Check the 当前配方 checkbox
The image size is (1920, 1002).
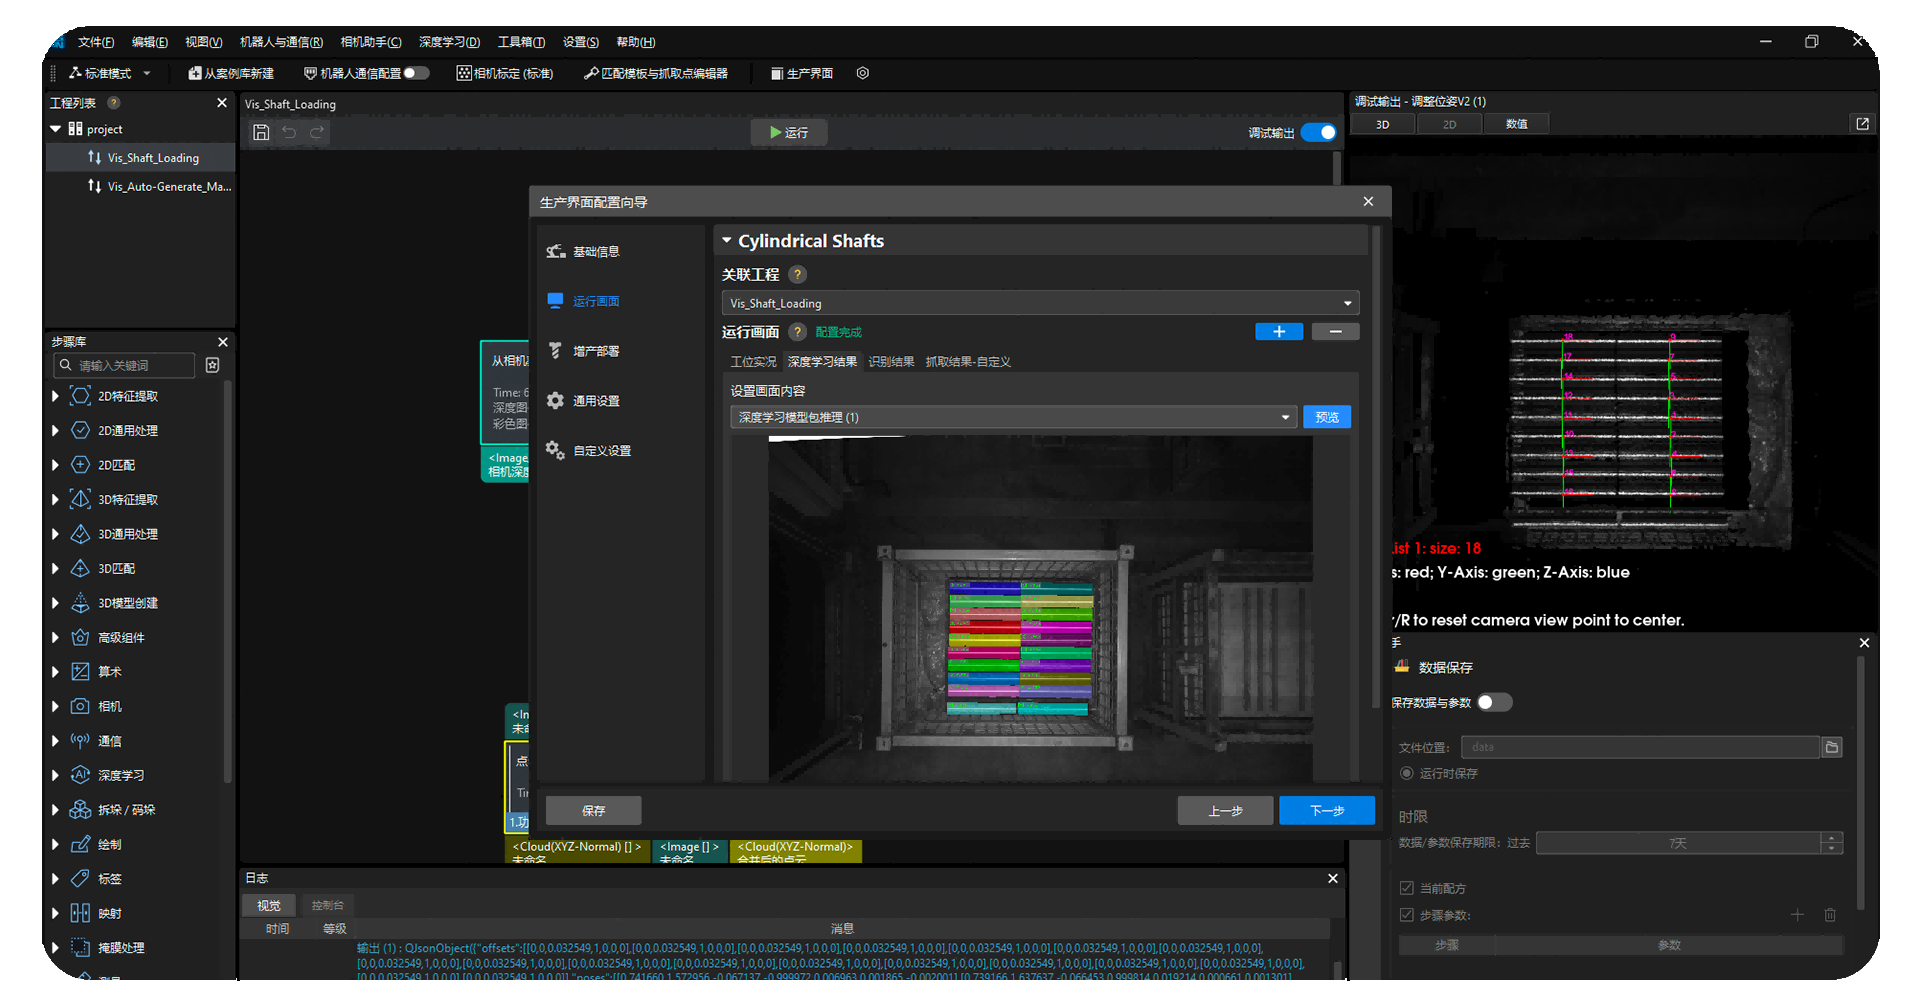(x=1407, y=888)
